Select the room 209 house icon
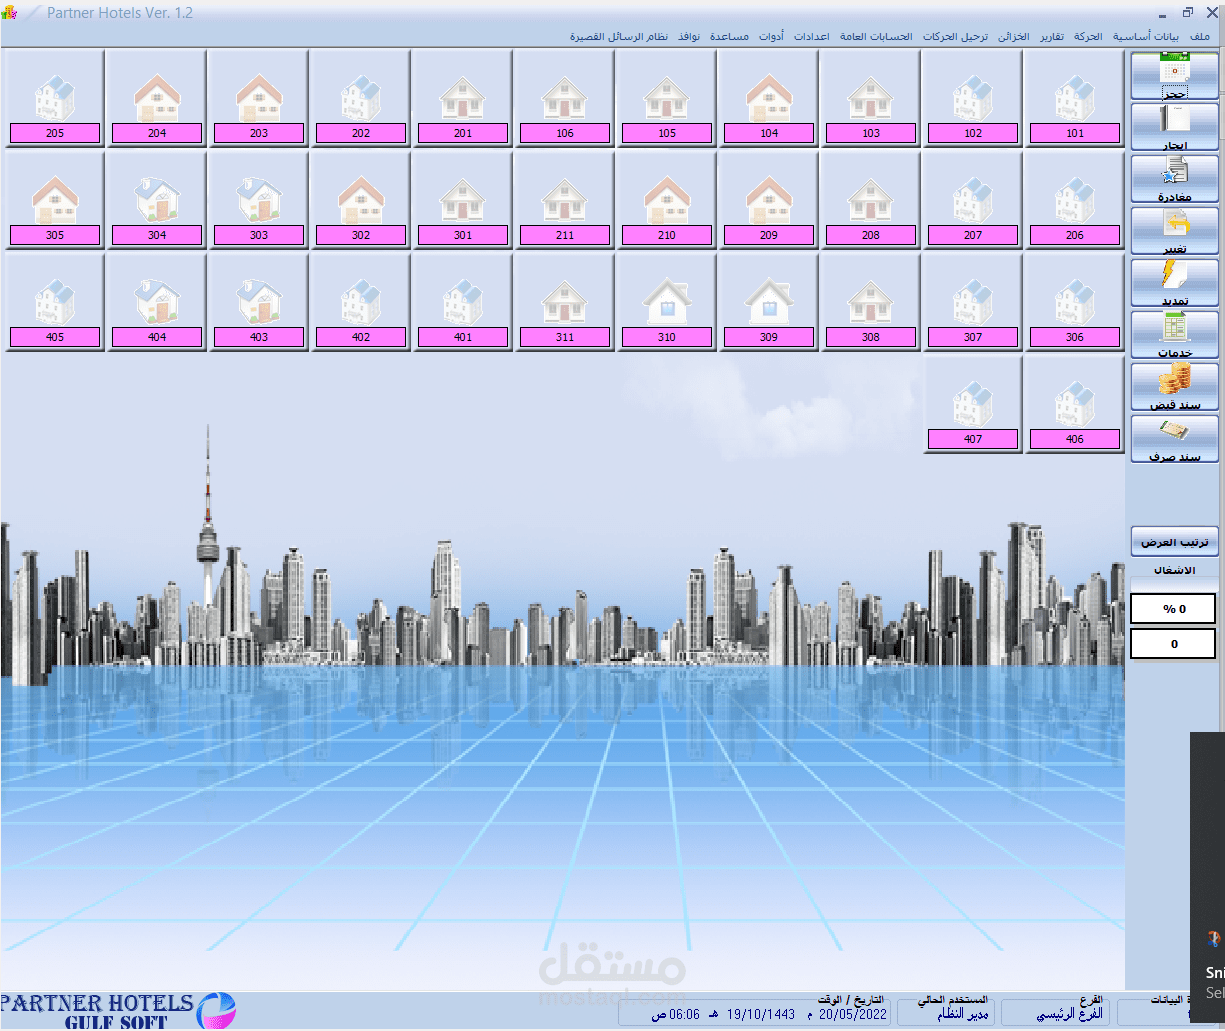 (x=769, y=200)
